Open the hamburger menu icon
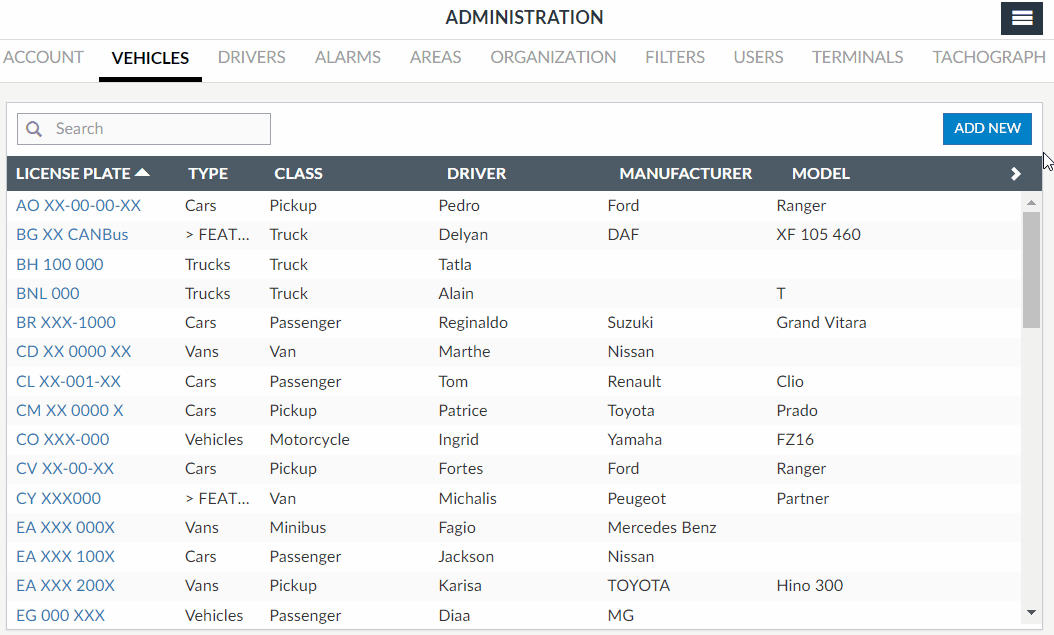This screenshot has height=635, width=1054. coord(1022,18)
